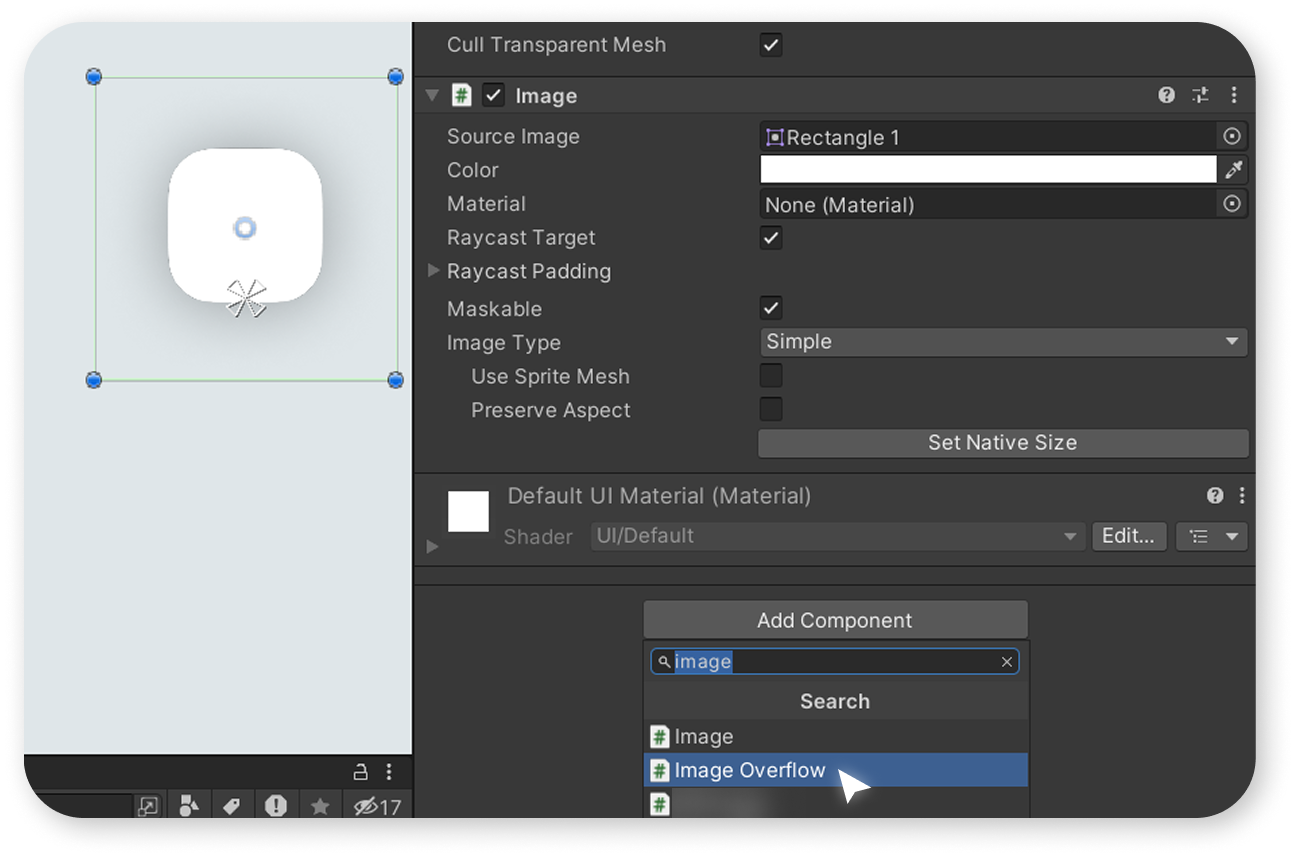Uncheck the Maskable option
Image resolution: width=1293 pixels, height=856 pixels.
pyautogui.click(x=771, y=308)
